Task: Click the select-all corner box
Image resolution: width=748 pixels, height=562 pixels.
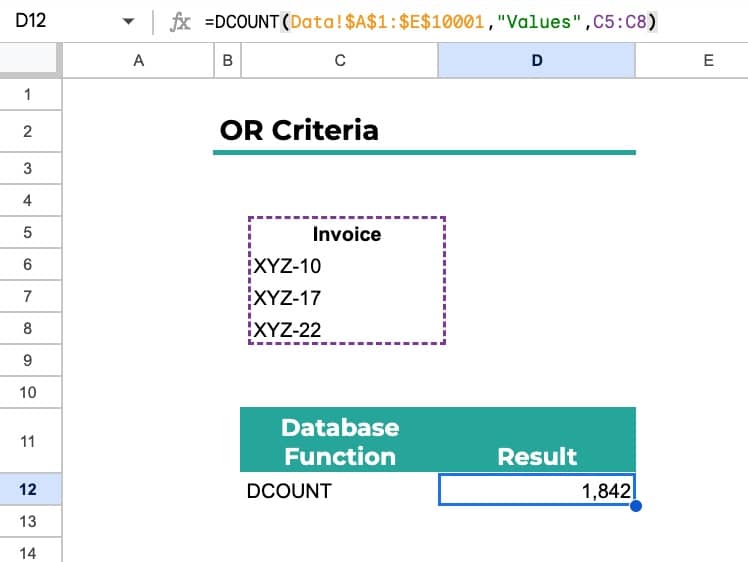Action: pos(30,61)
